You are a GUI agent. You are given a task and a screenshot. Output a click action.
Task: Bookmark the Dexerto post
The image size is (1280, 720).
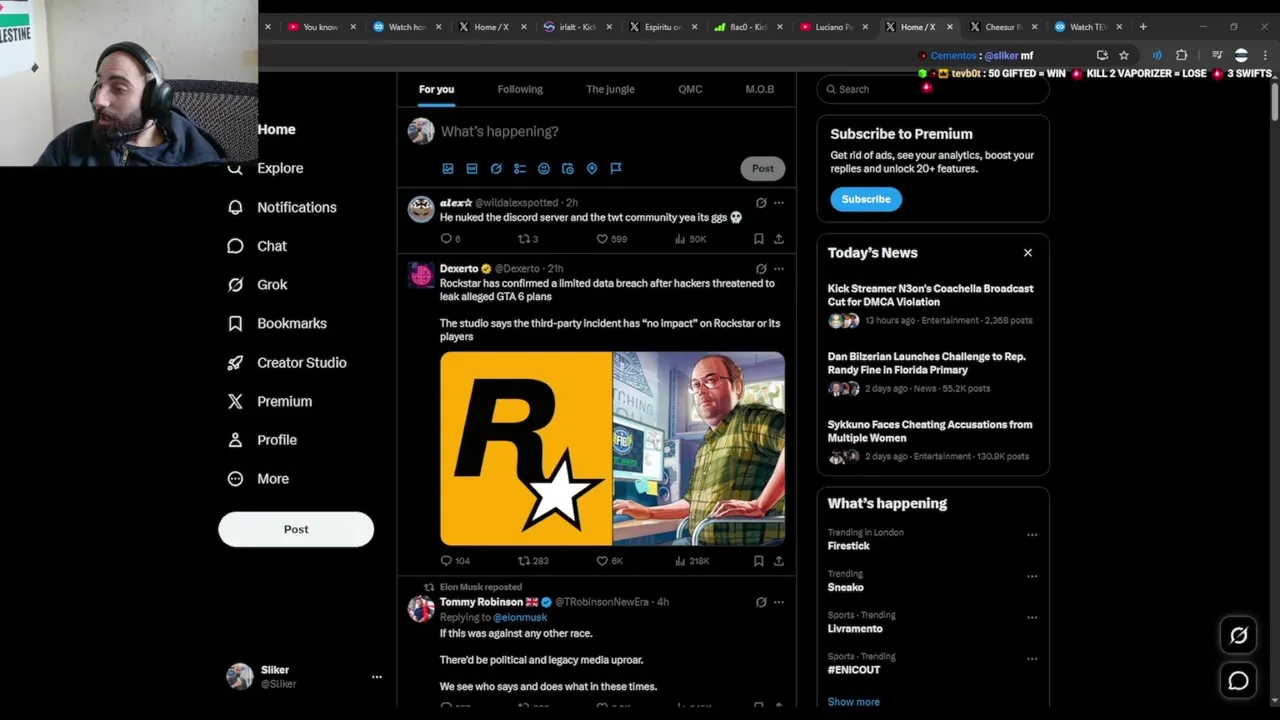click(x=758, y=561)
